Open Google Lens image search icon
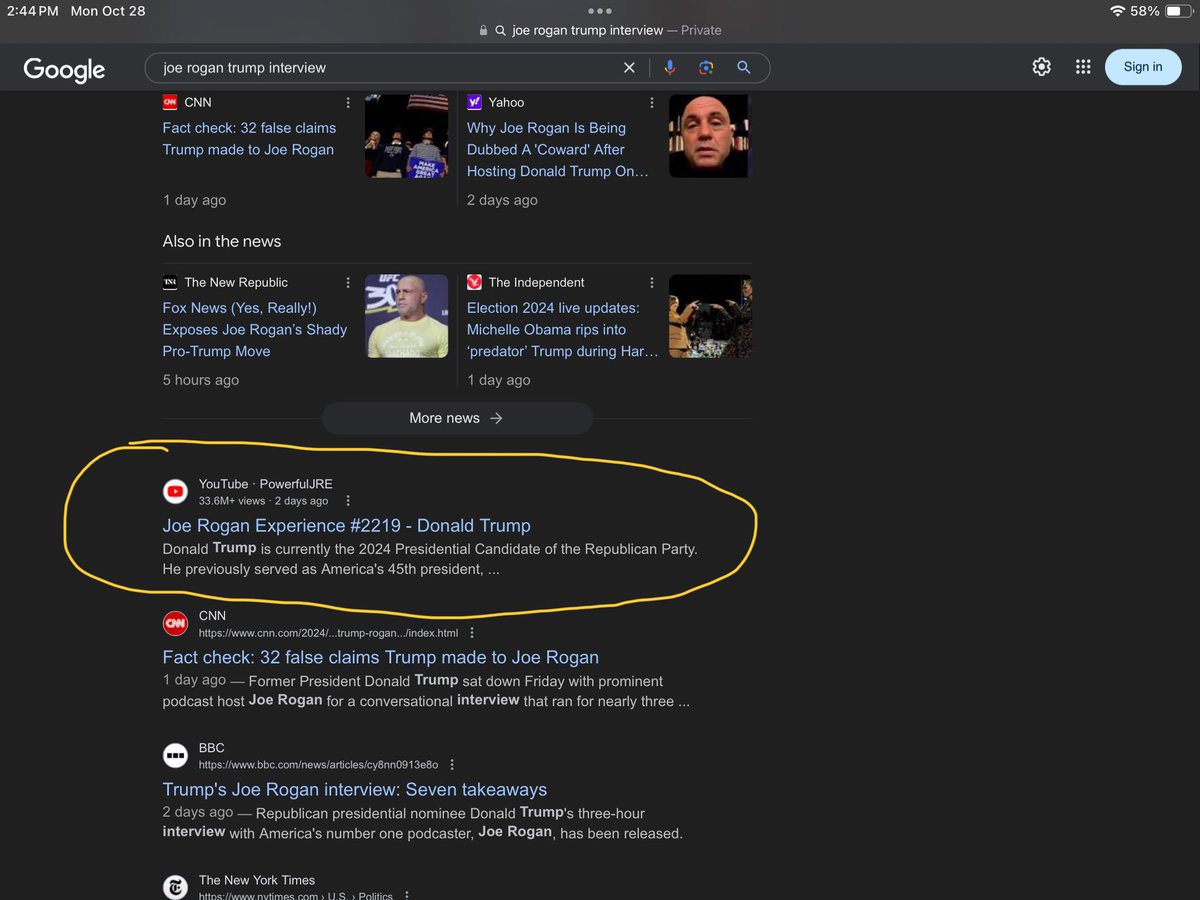Screen dimensions: 1200x900 pos(706,67)
